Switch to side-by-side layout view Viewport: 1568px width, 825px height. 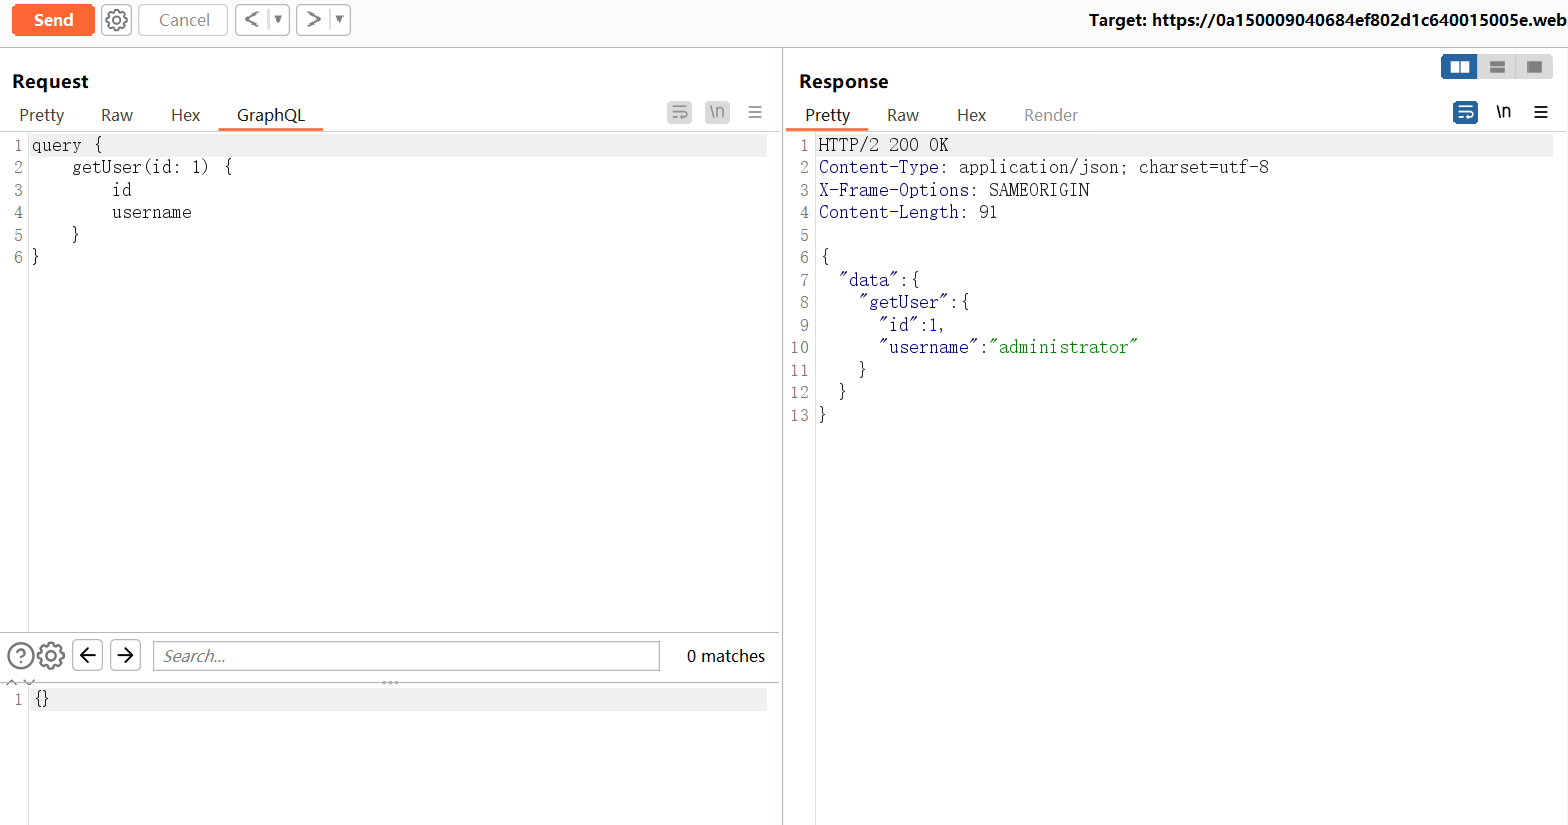(1459, 67)
